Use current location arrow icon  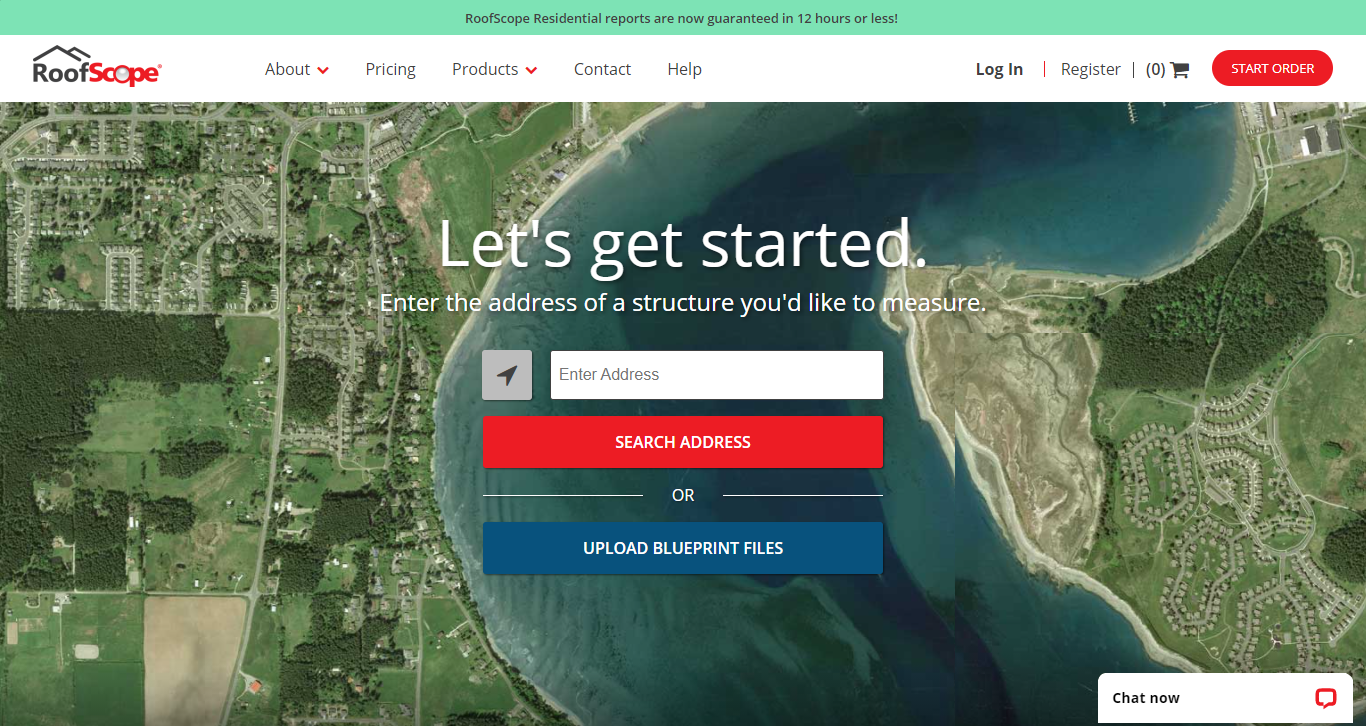point(507,375)
